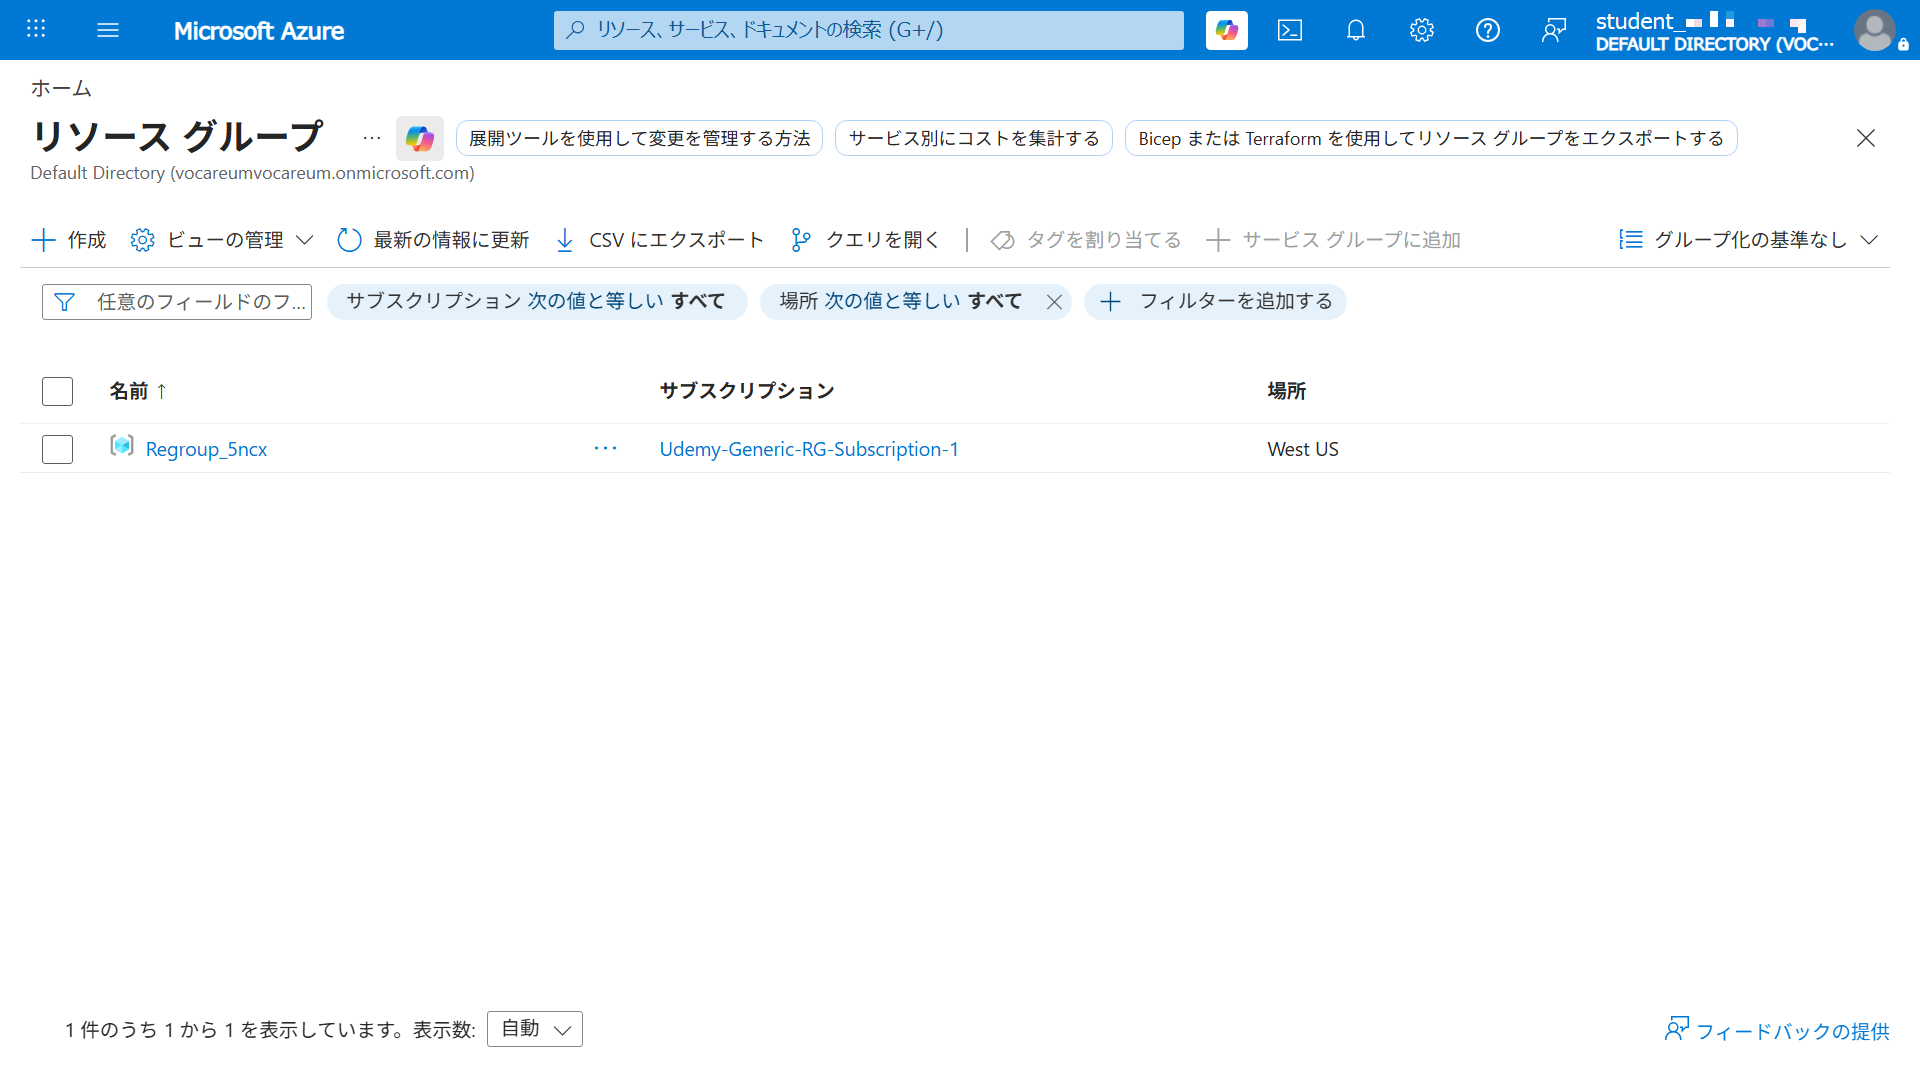This screenshot has height=1080, width=1920.
Task: Click タグを割り当てる
Action: point(1086,240)
